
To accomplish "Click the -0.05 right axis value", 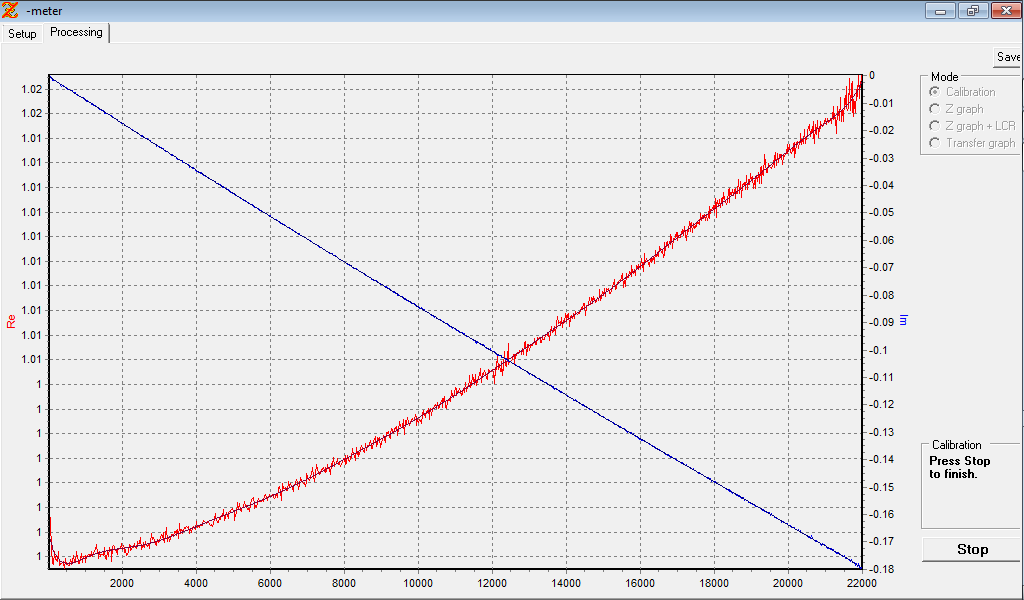I will coord(880,212).
